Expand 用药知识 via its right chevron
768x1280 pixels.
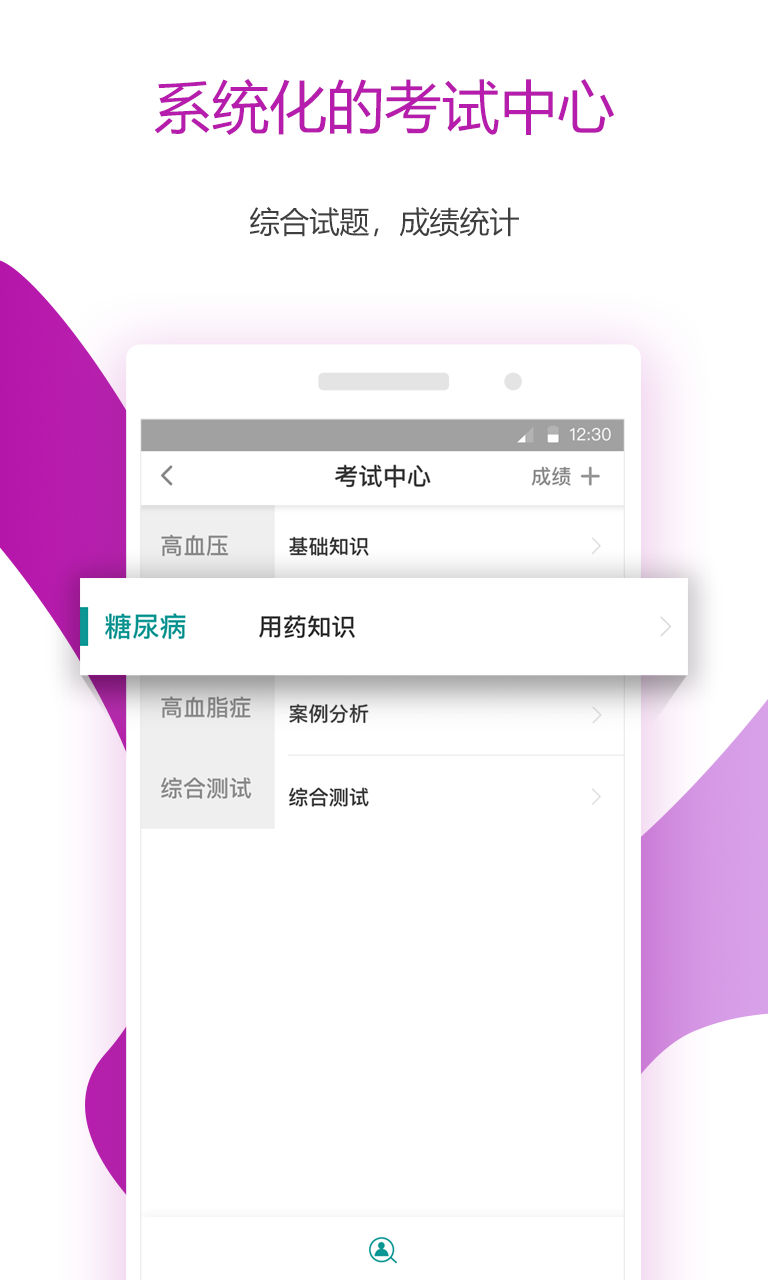(666, 627)
